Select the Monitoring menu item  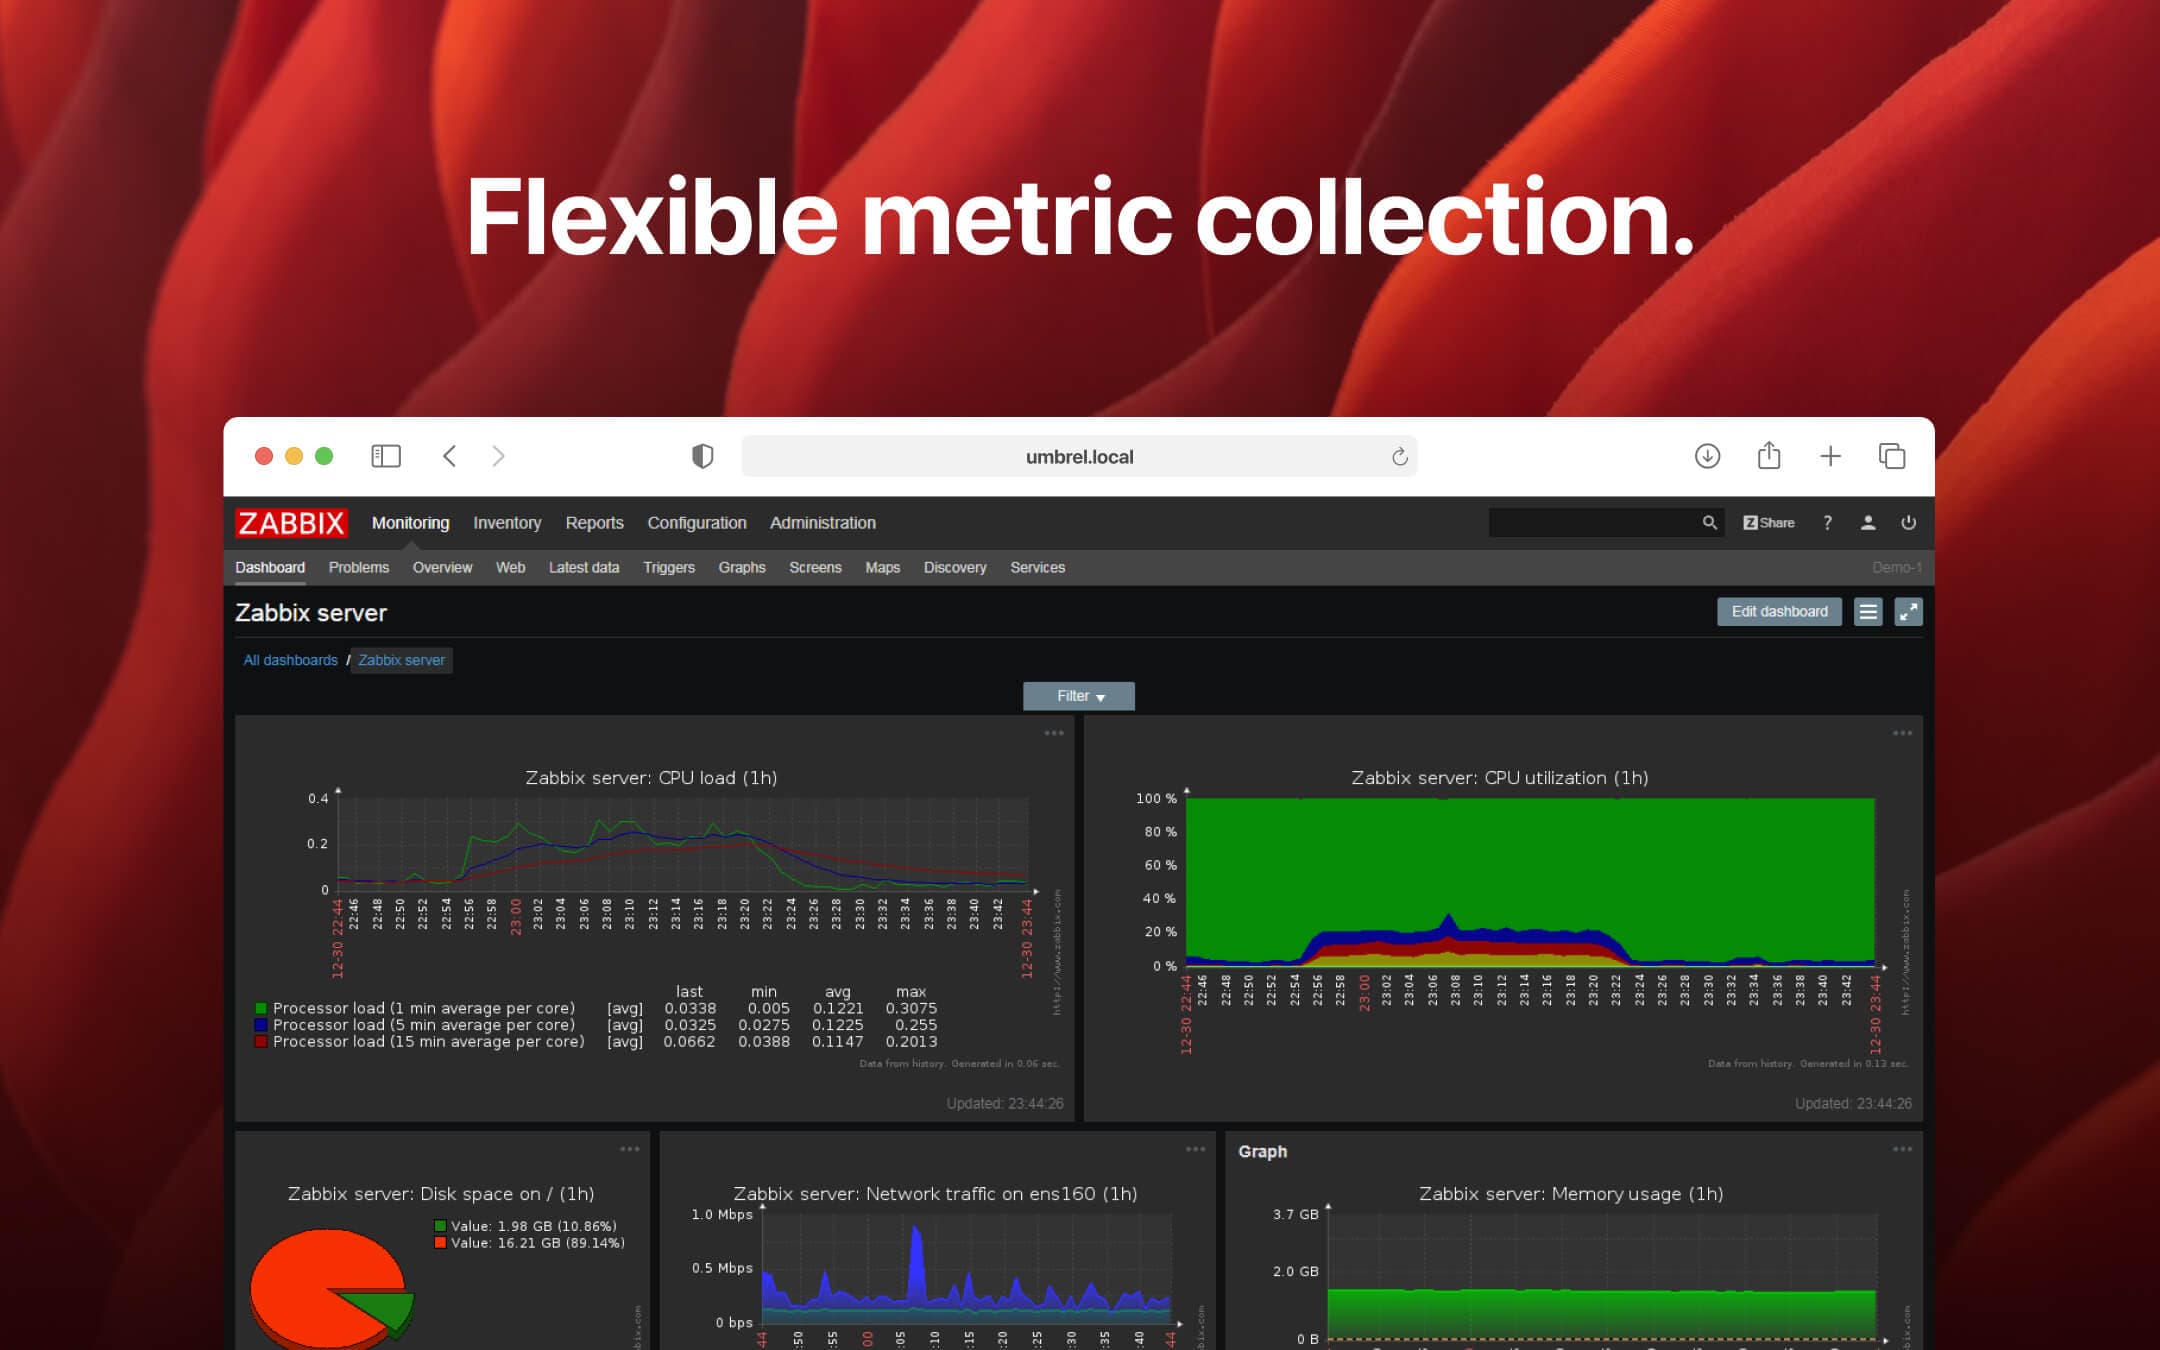click(x=407, y=523)
